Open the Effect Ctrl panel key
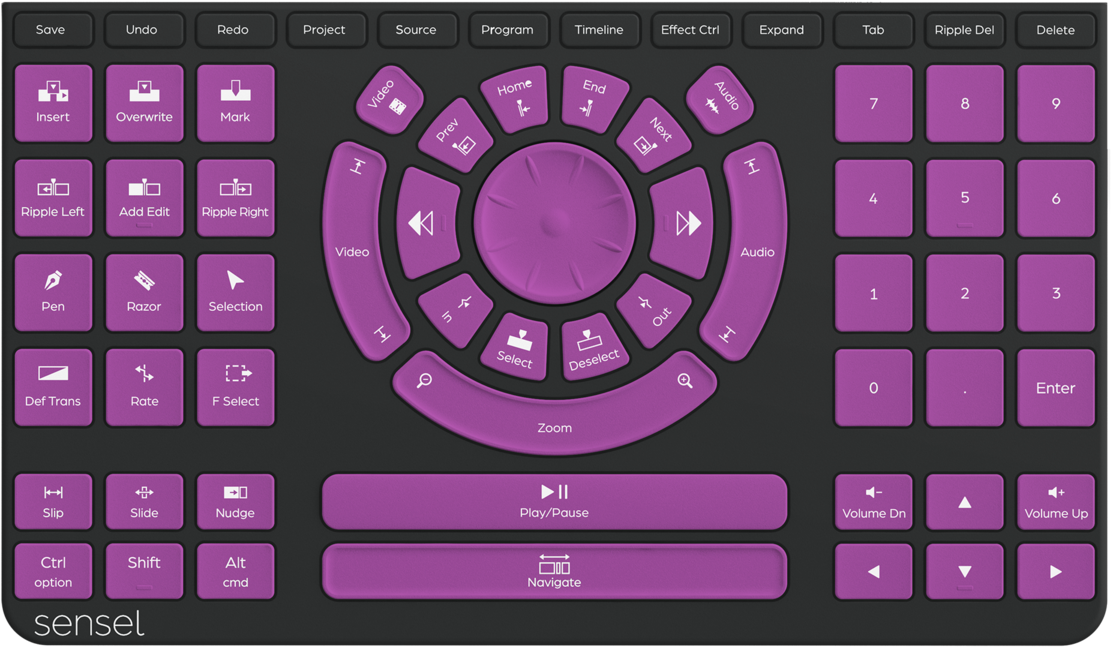This screenshot has height=647, width=1111. point(690,30)
